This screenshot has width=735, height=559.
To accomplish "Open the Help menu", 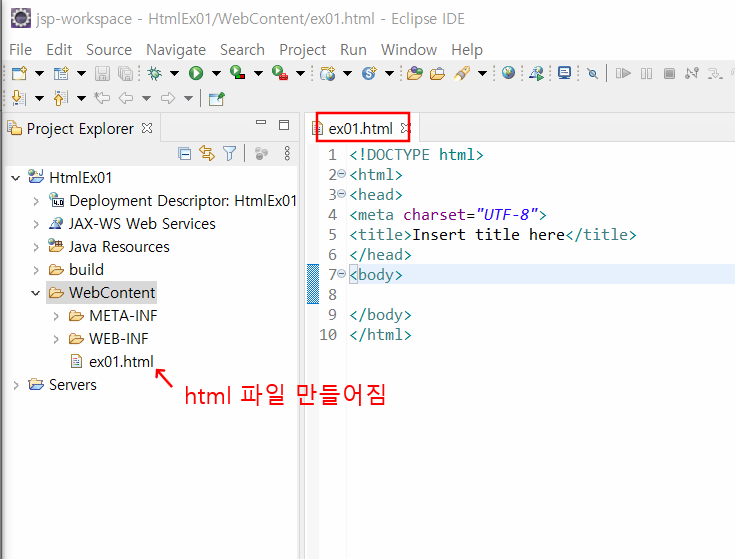I will 467,50.
